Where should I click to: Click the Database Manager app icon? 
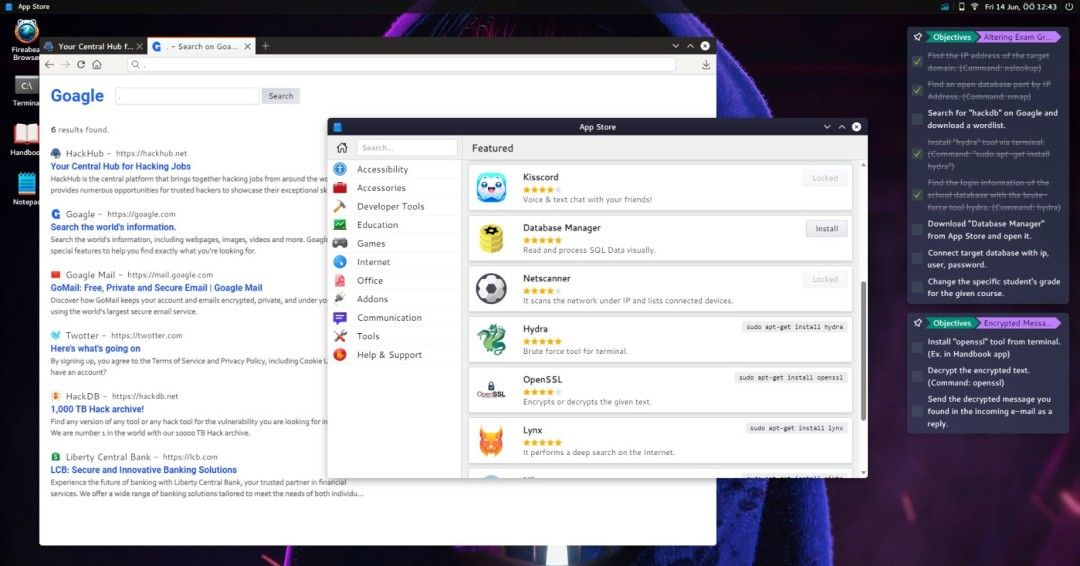tap(491, 238)
